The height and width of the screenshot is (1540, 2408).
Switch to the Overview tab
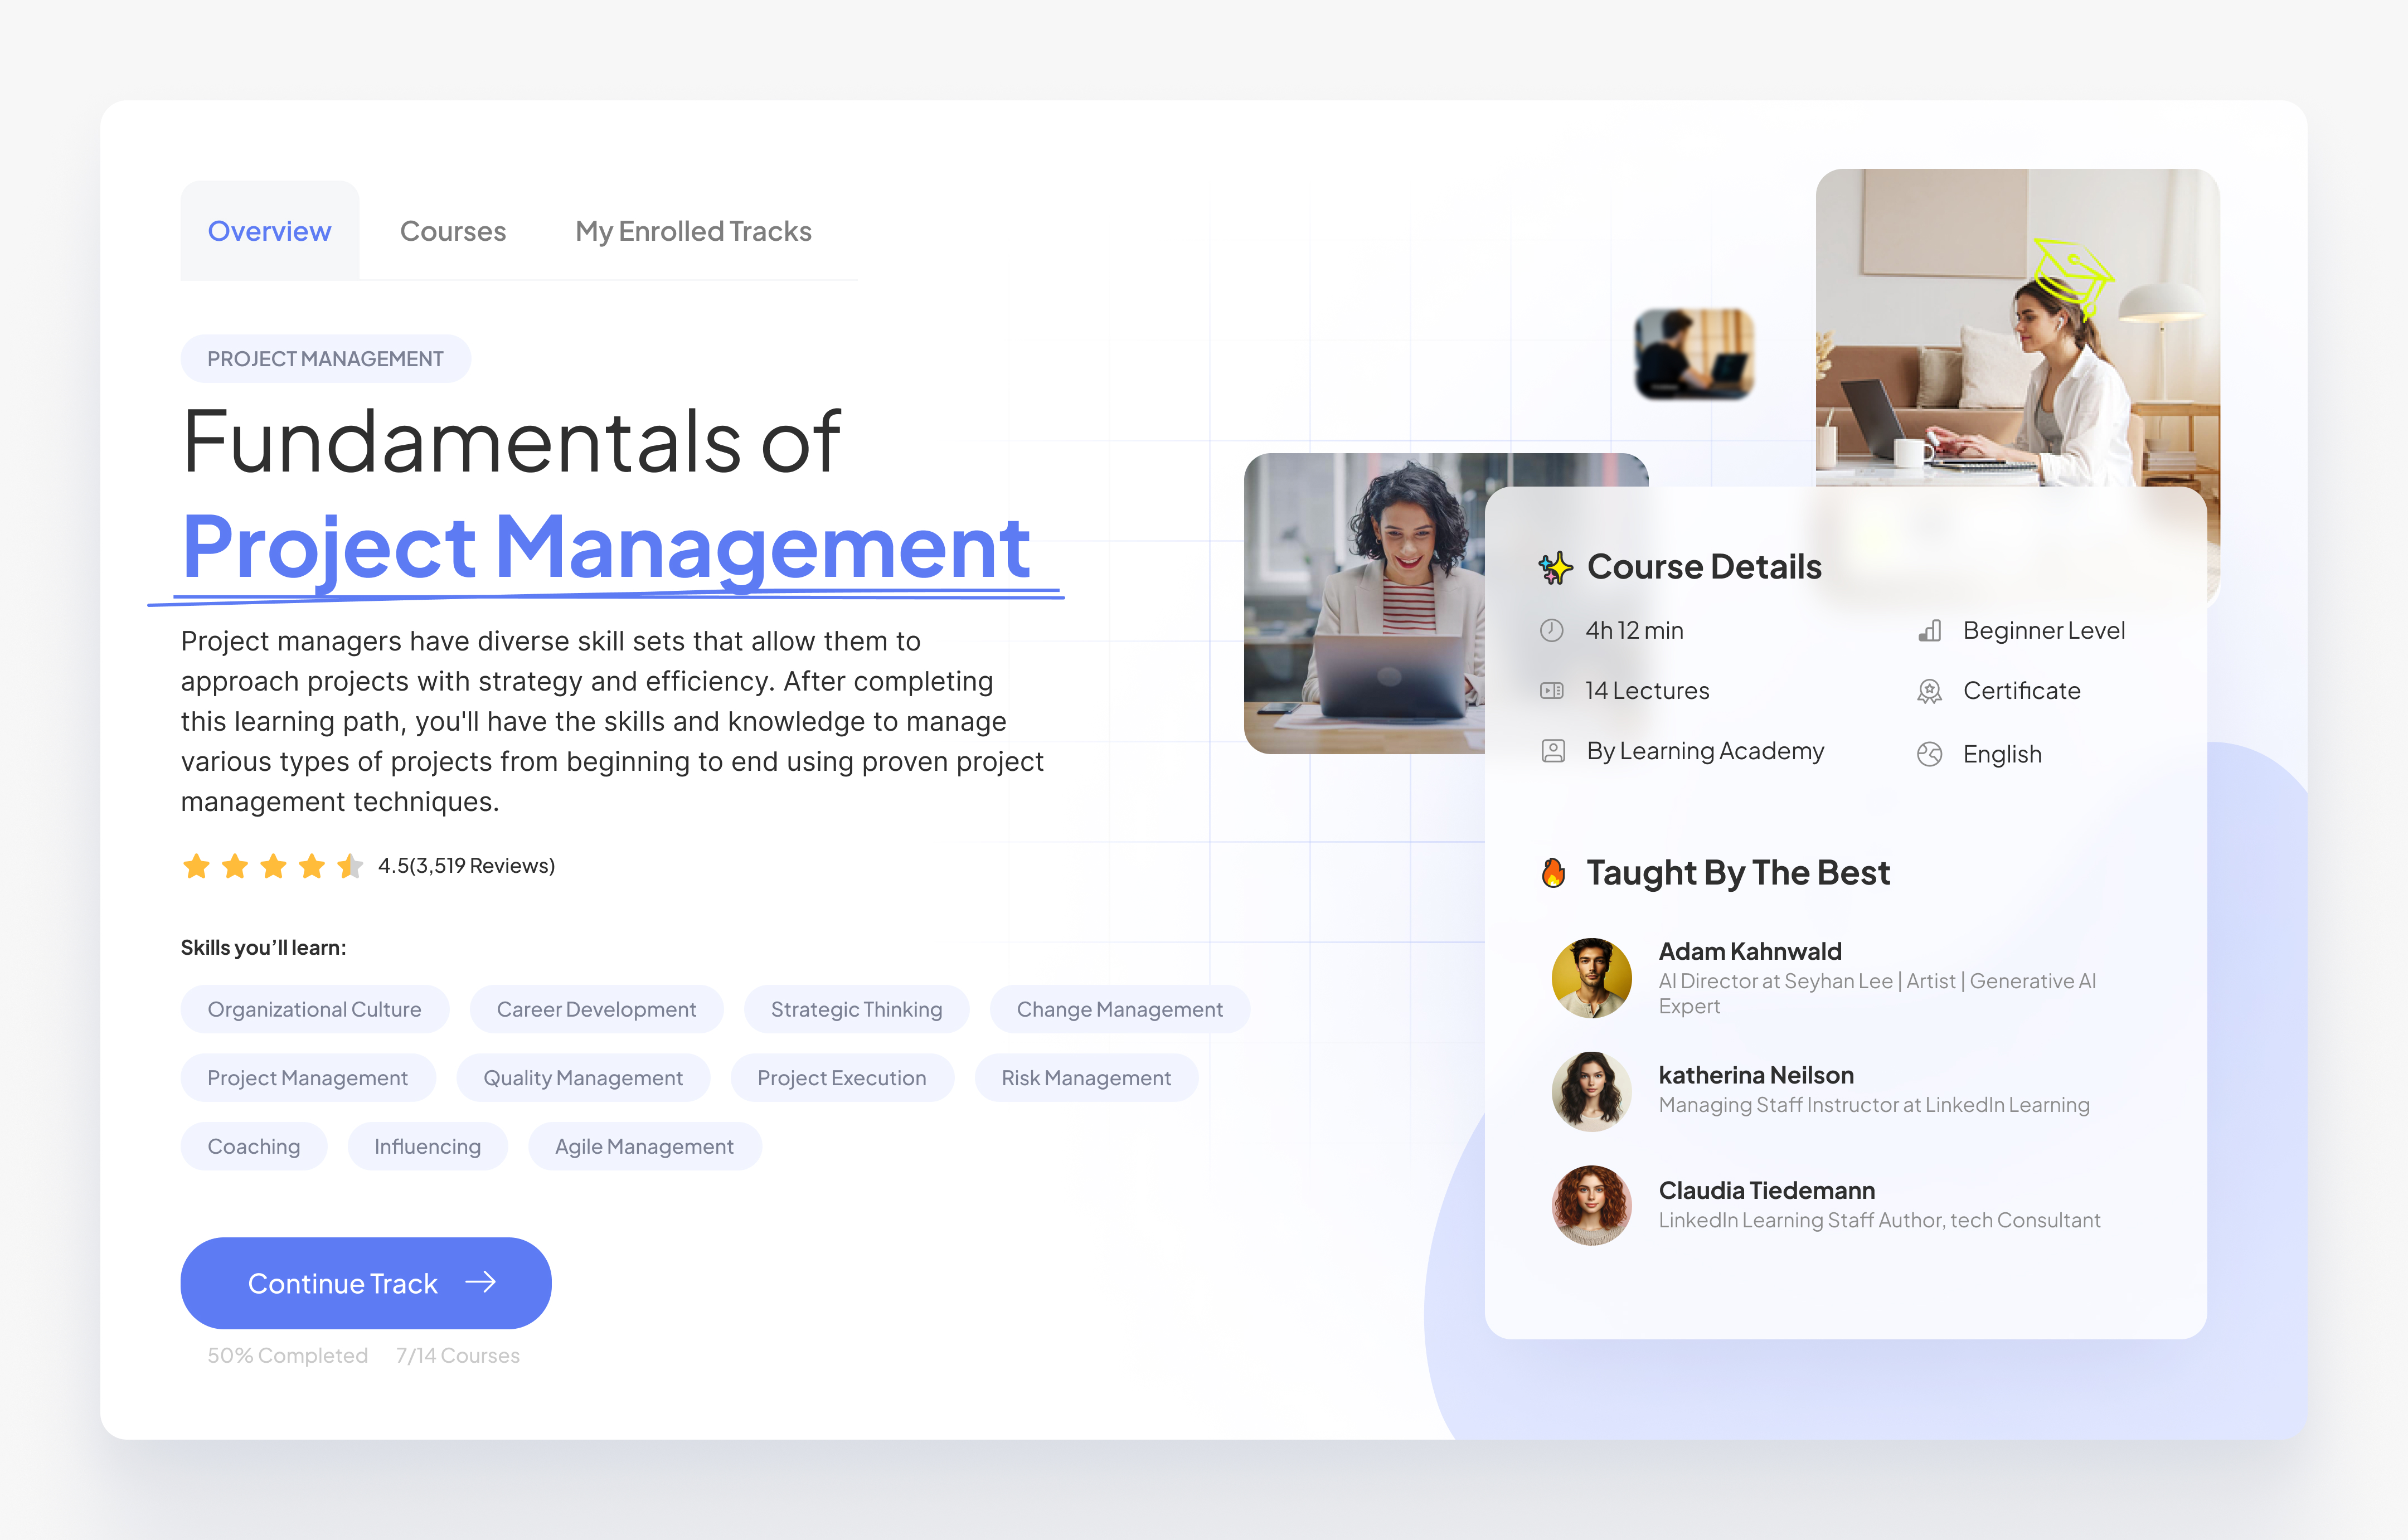pos(269,231)
